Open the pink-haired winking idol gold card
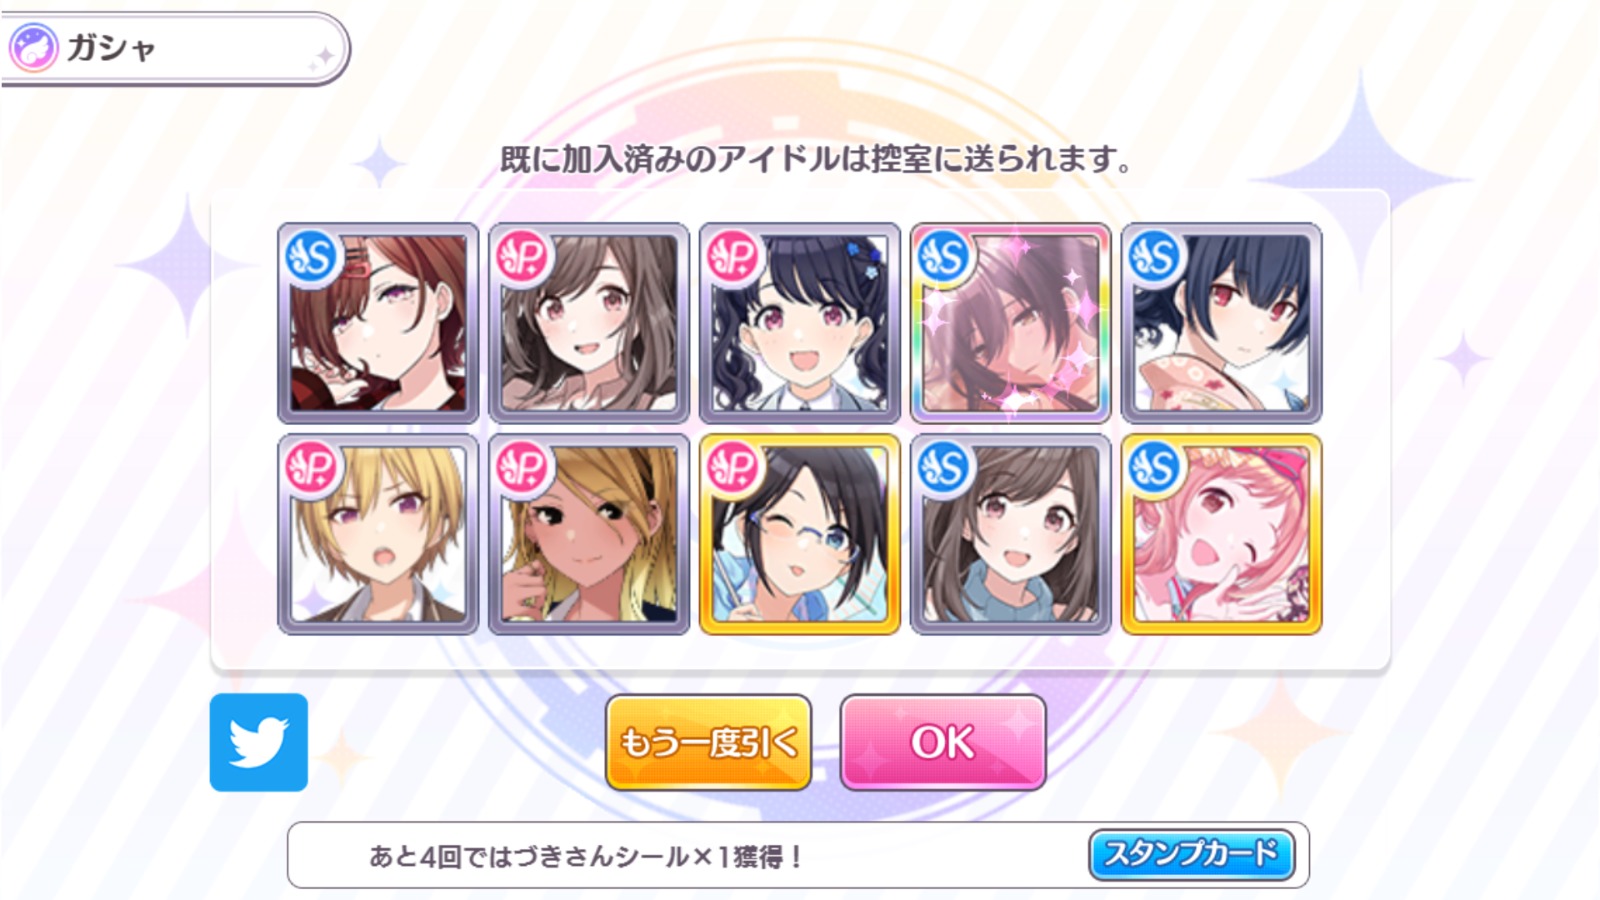 [1221, 534]
